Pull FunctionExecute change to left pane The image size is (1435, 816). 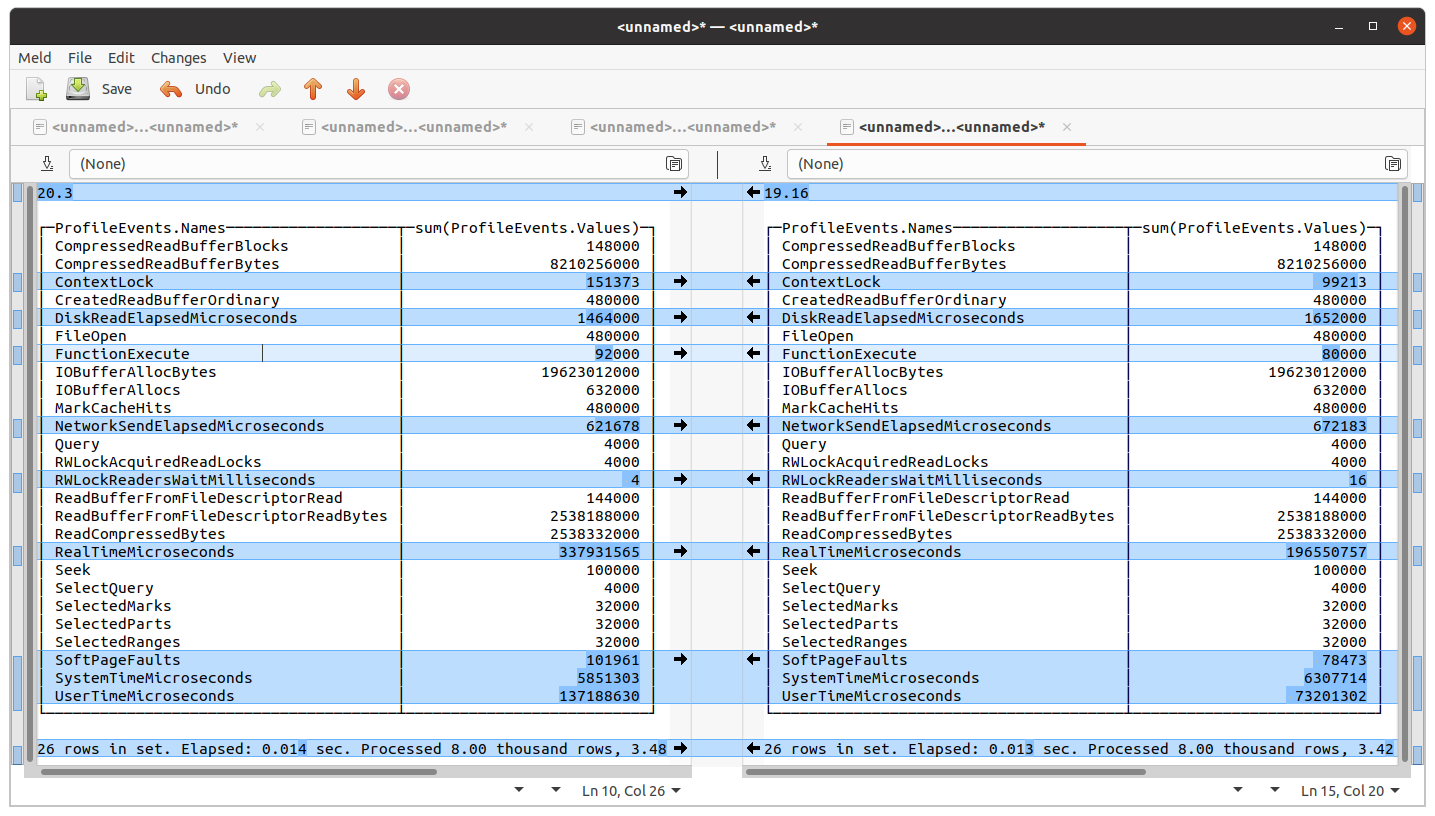[x=754, y=354]
